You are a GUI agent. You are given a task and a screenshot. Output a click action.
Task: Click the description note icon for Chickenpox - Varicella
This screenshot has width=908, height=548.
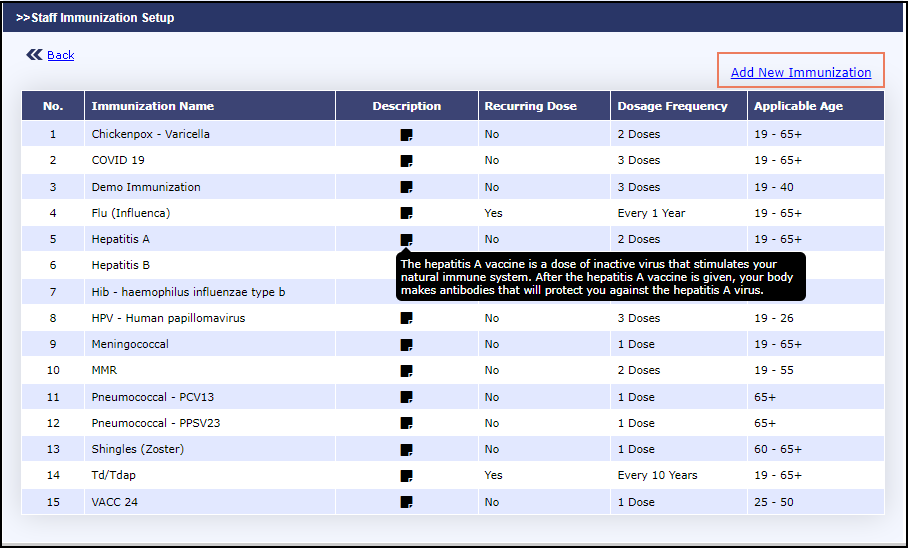[x=406, y=135]
